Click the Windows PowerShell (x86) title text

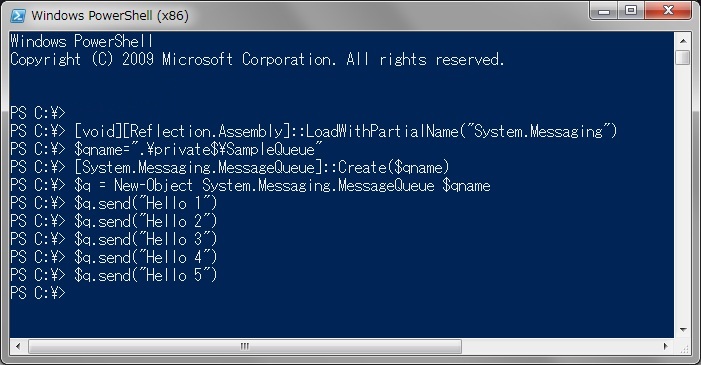click(x=110, y=16)
